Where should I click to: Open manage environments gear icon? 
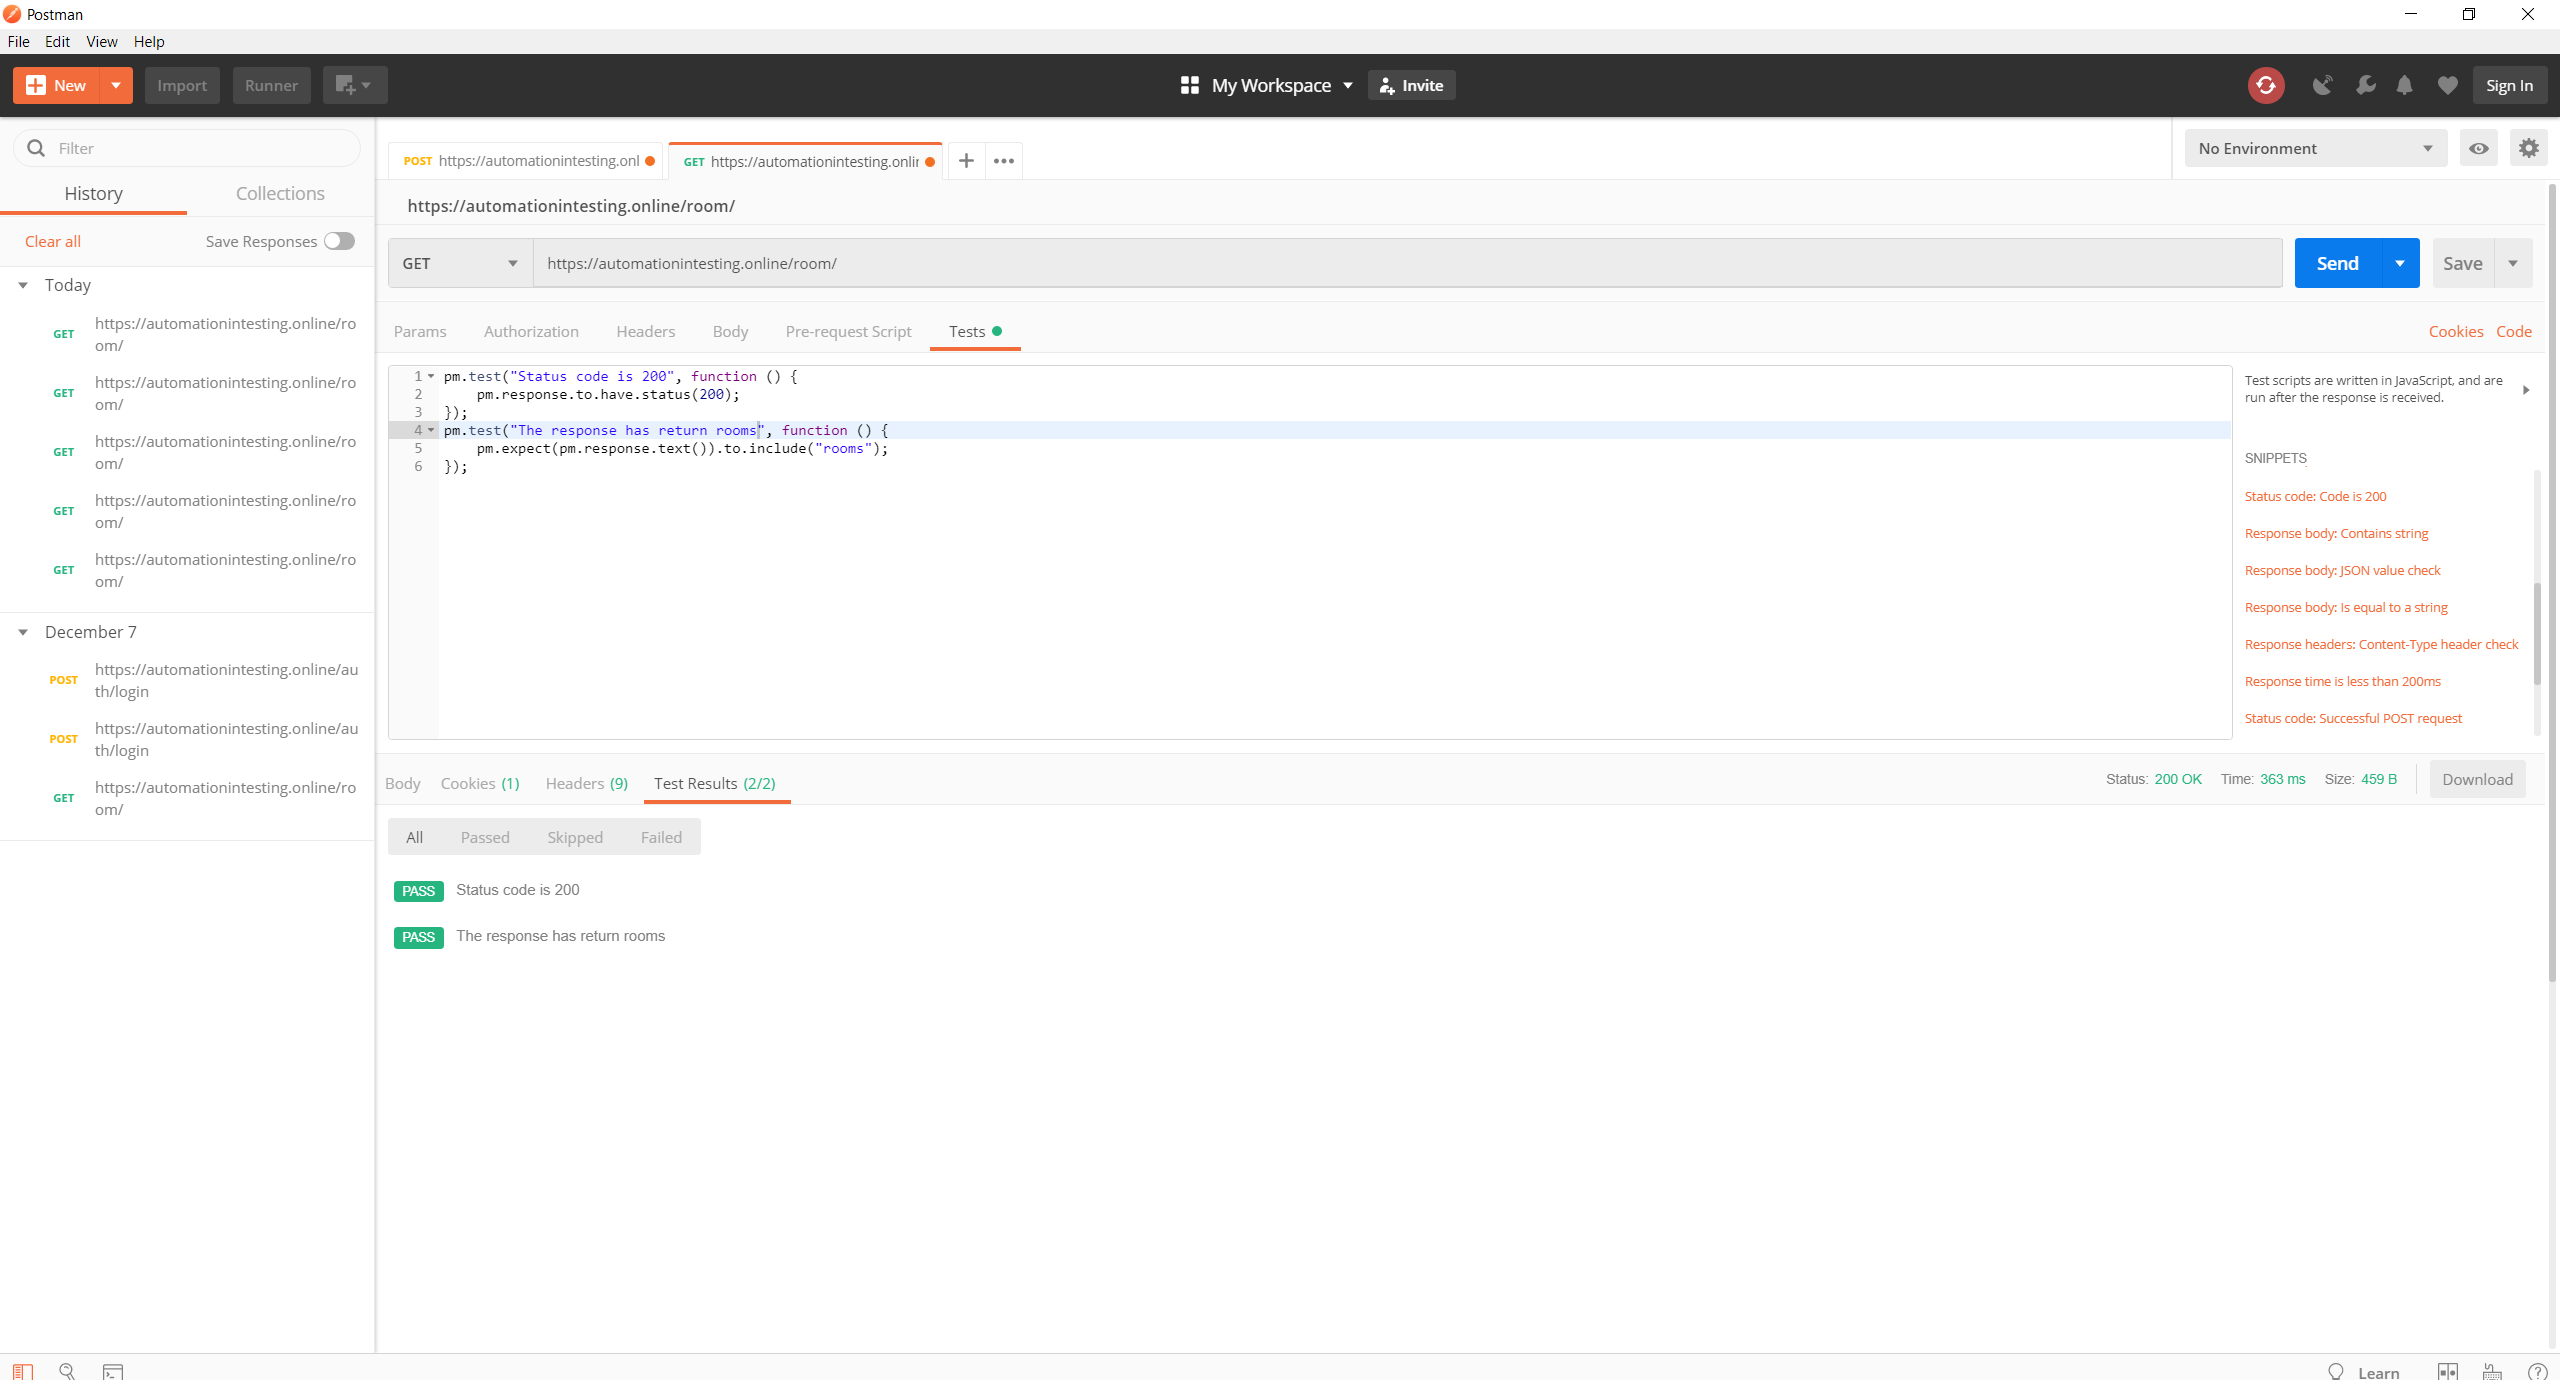tap(2528, 148)
